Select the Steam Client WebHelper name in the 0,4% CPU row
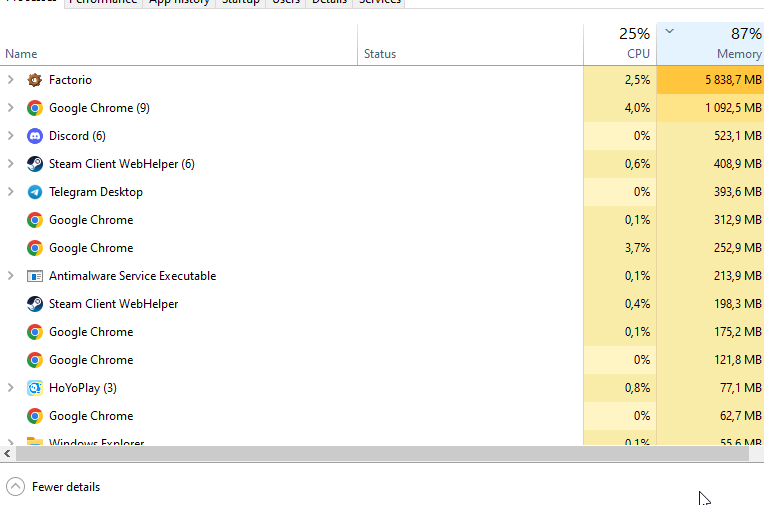This screenshot has width=764, height=505. click(114, 304)
